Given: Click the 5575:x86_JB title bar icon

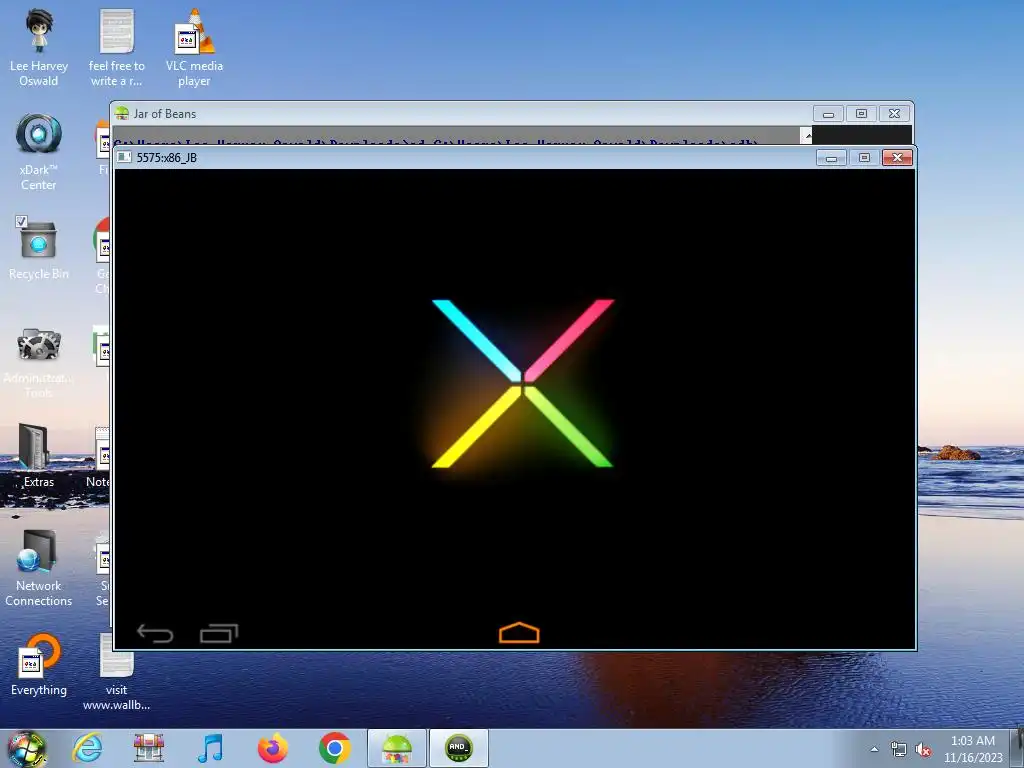Looking at the screenshot, I should [x=124, y=157].
